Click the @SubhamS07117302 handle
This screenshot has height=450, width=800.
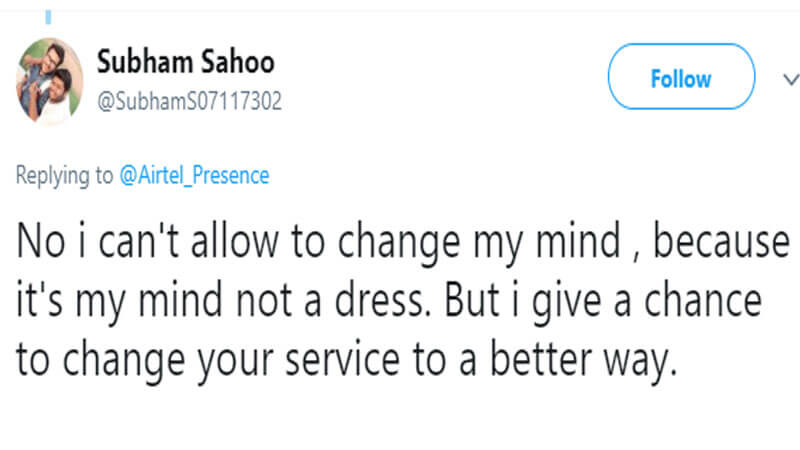(190, 102)
